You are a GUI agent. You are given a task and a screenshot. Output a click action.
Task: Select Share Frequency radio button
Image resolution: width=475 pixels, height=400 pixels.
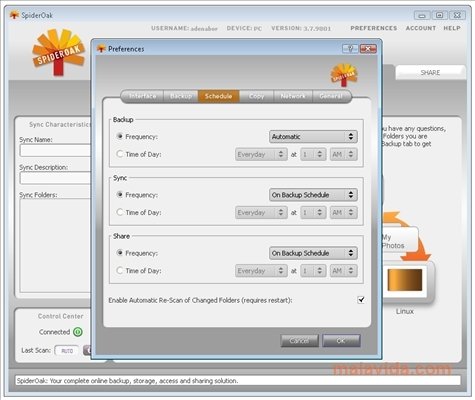[120, 253]
